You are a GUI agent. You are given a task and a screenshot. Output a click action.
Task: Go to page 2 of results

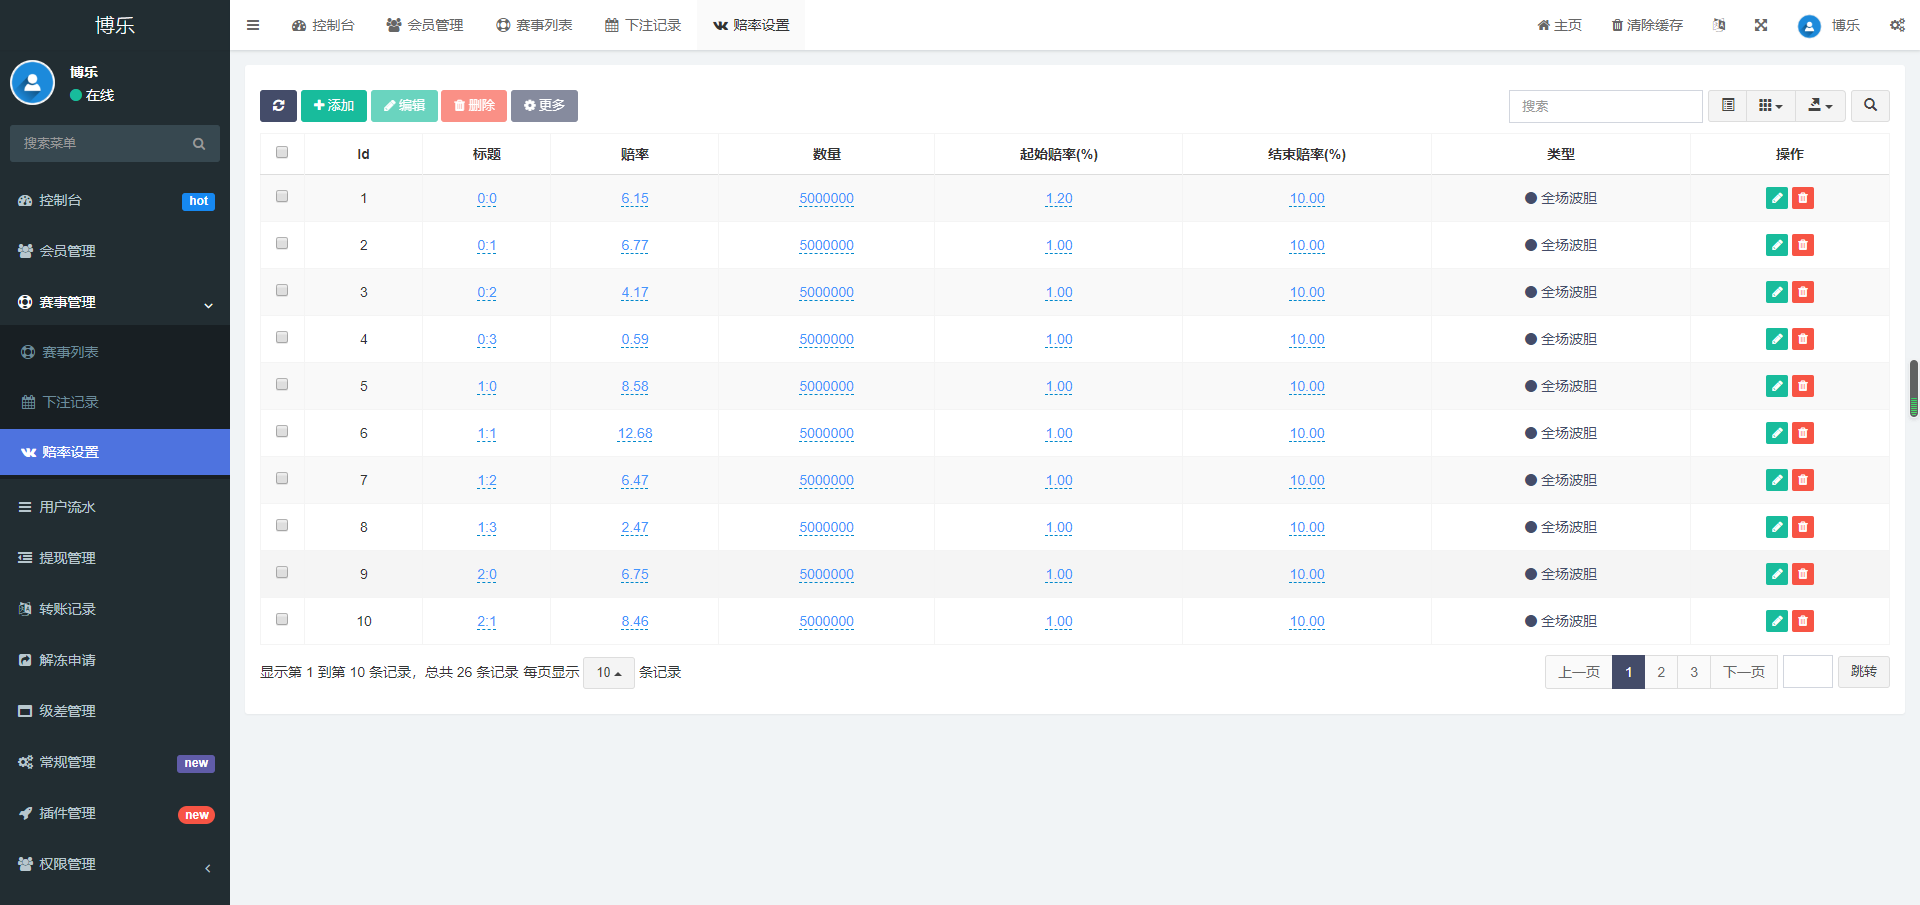[x=1661, y=672]
